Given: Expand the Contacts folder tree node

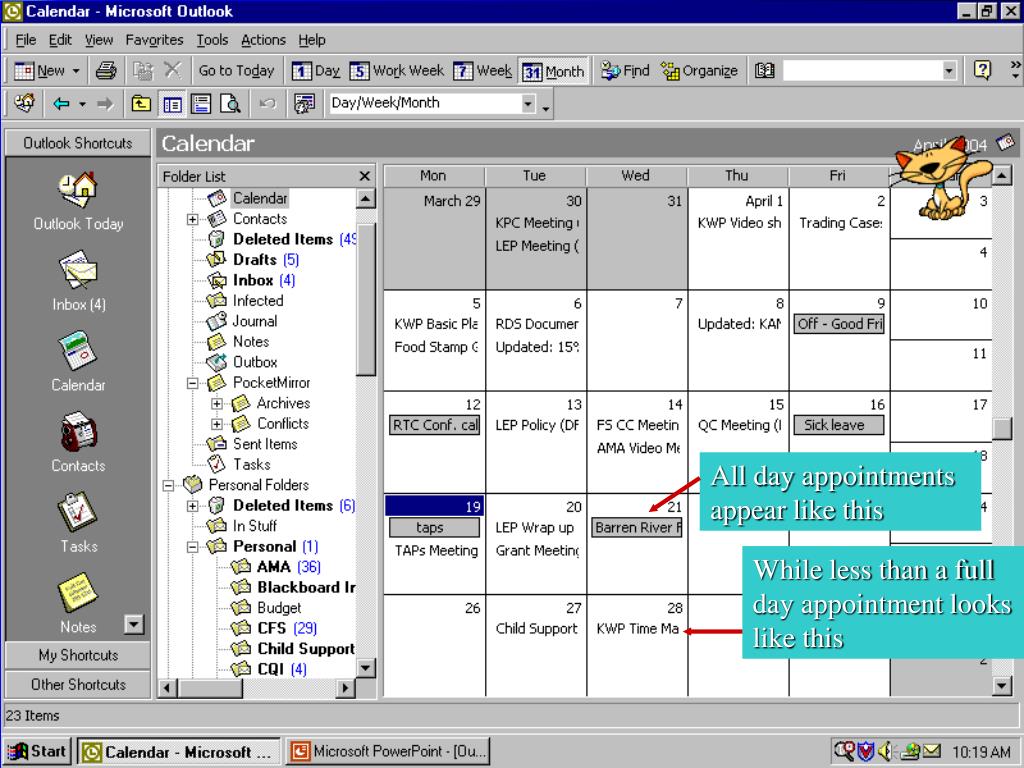Looking at the screenshot, I should click(x=192, y=219).
